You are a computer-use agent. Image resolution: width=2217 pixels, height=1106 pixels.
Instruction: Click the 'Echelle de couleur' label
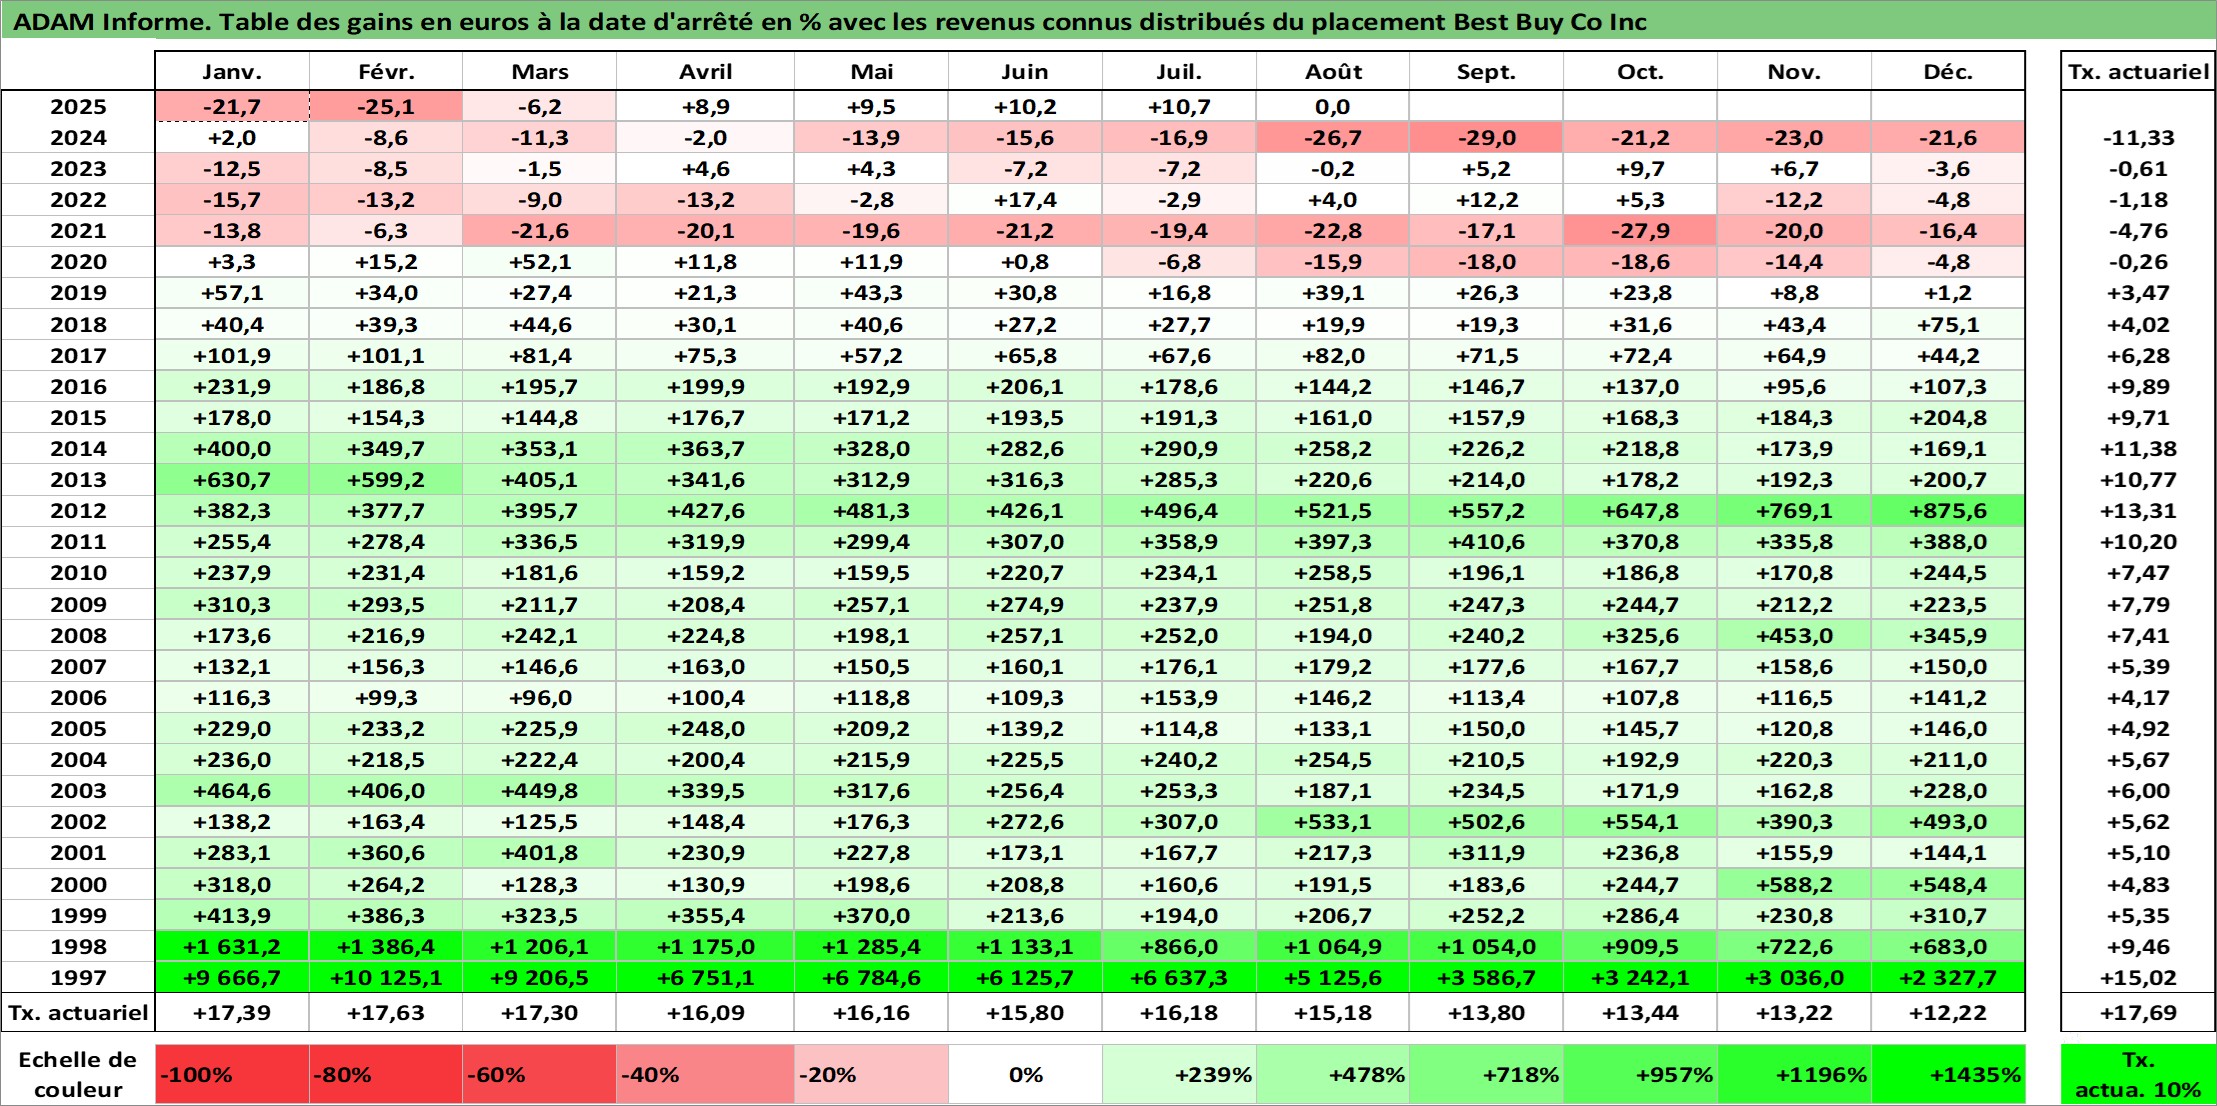(78, 1075)
